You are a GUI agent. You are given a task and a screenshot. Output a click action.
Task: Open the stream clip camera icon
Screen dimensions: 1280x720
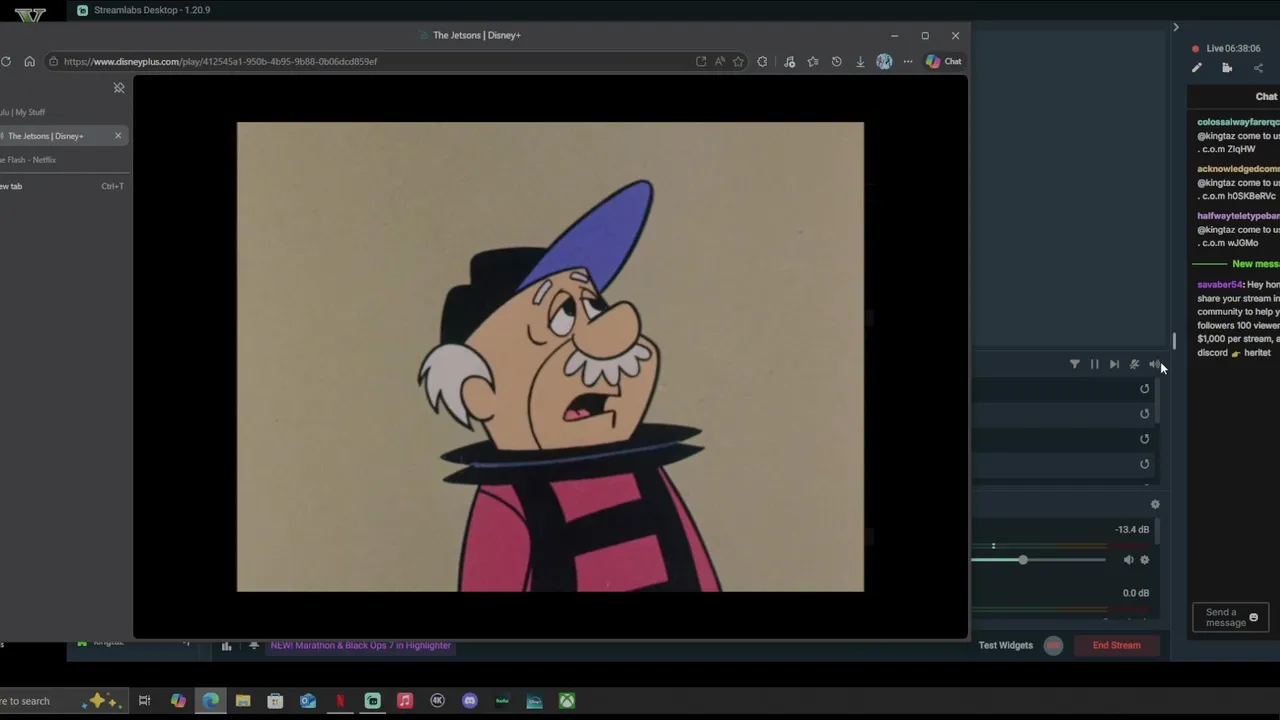click(1227, 68)
